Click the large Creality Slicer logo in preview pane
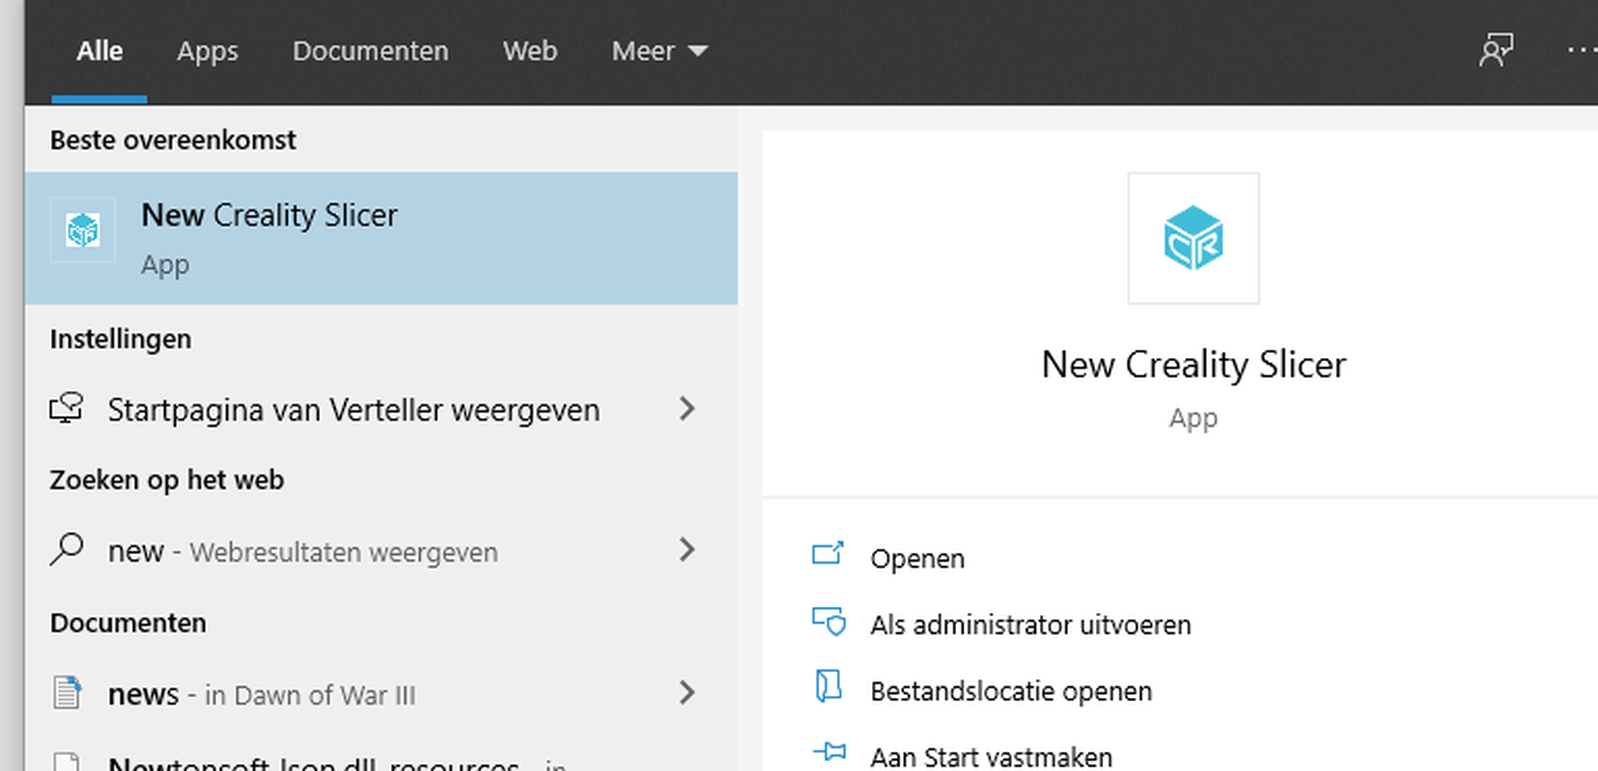Screen dimensions: 1598x771 coord(1193,238)
